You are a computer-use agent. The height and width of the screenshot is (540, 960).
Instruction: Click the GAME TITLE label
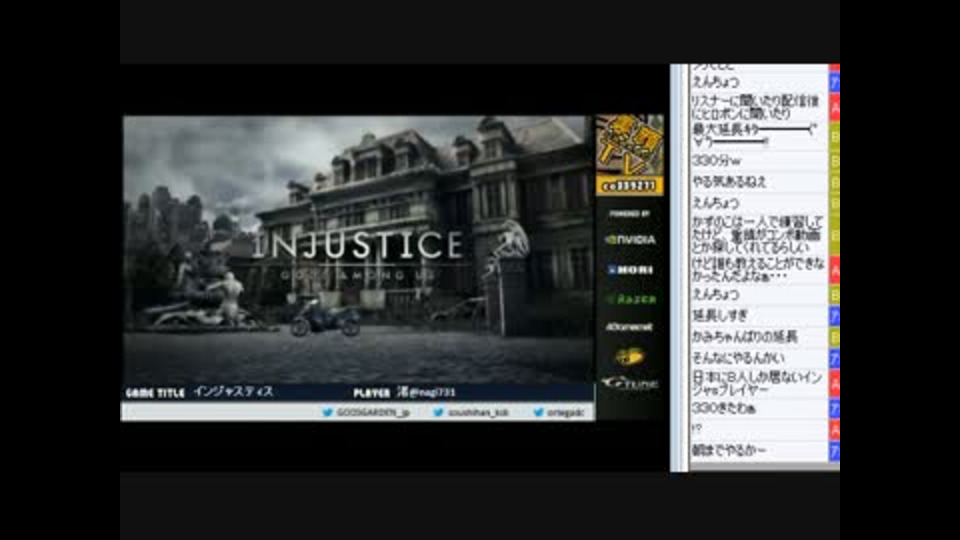pos(155,393)
